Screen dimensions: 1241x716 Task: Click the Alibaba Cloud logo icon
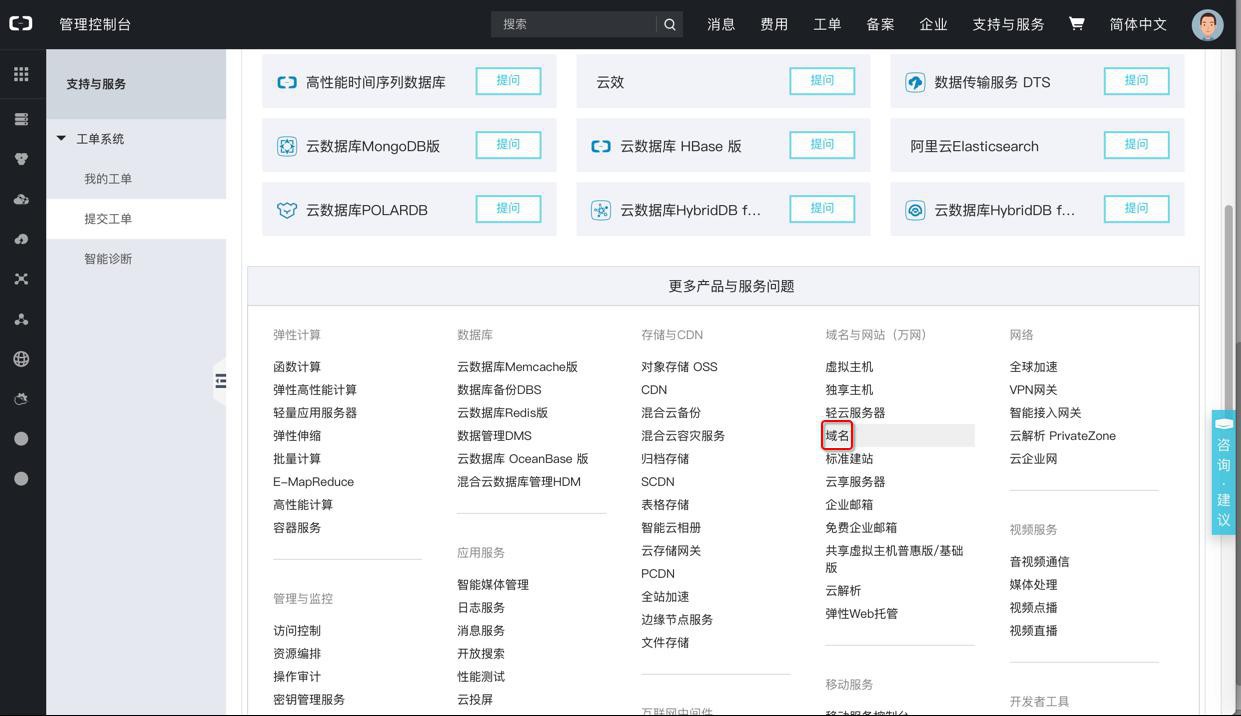(x=21, y=24)
